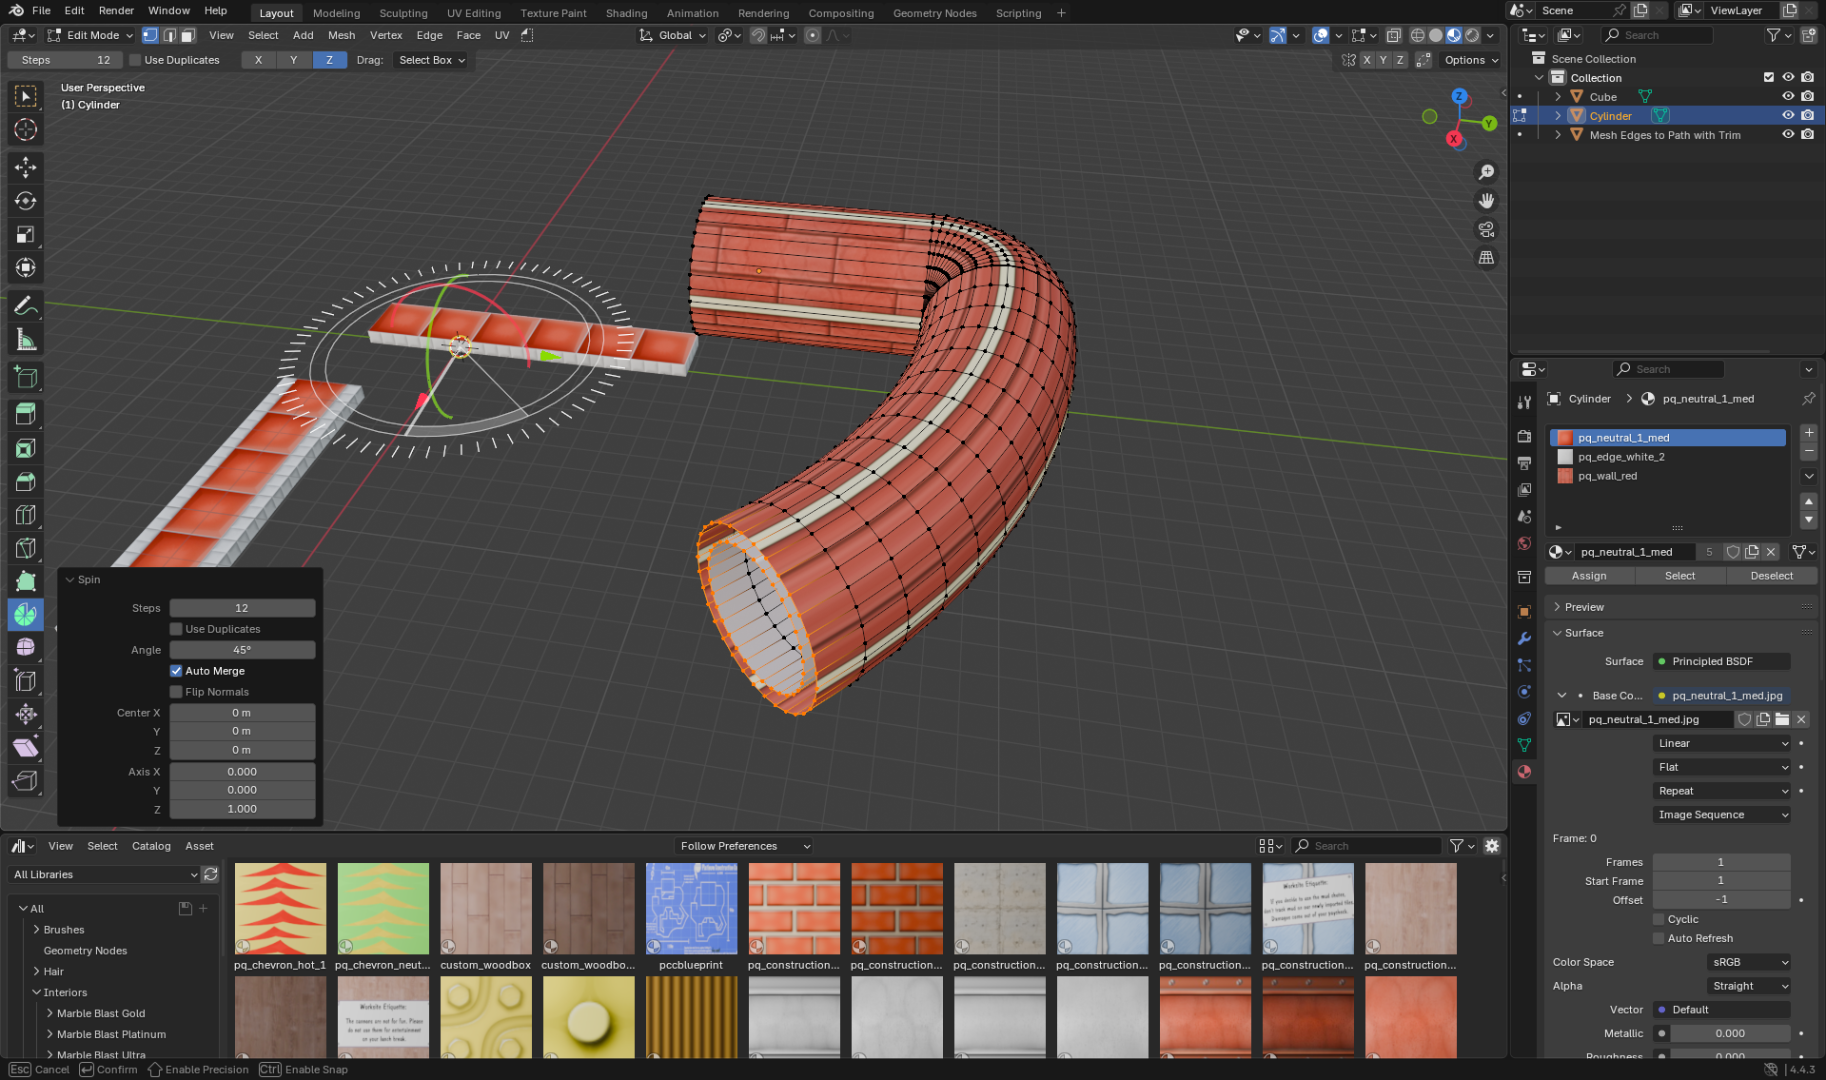Open the Mesh menu in viewport header
The image size is (1826, 1080).
341,35
